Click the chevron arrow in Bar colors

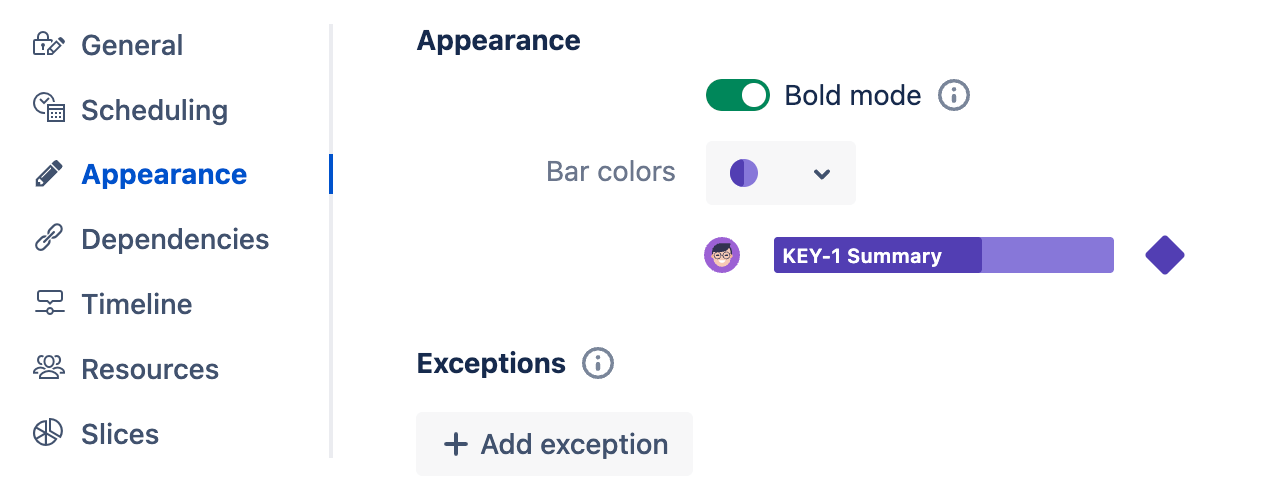[x=822, y=174]
